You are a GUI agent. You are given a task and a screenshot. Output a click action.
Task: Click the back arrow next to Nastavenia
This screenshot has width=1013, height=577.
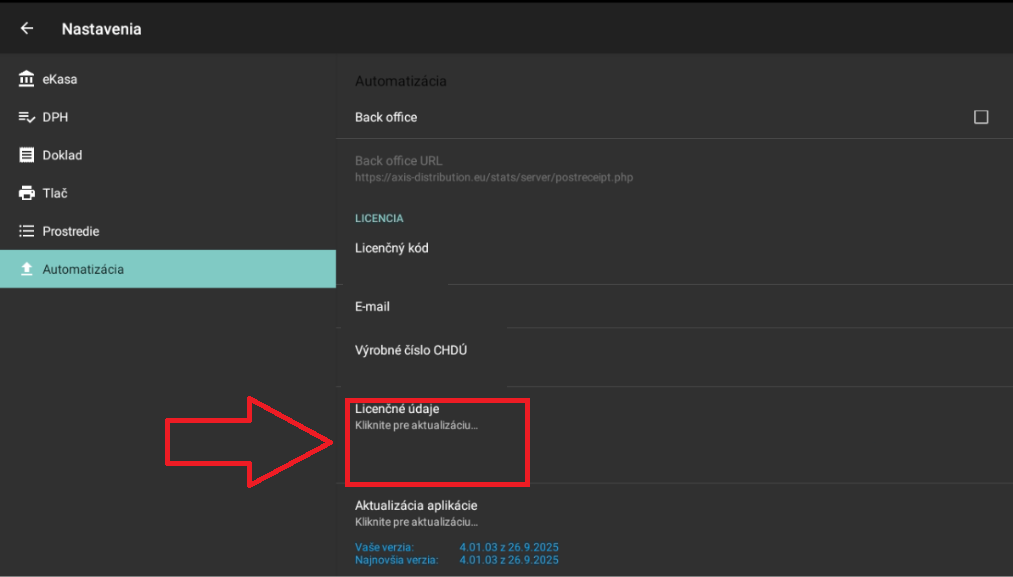[27, 29]
